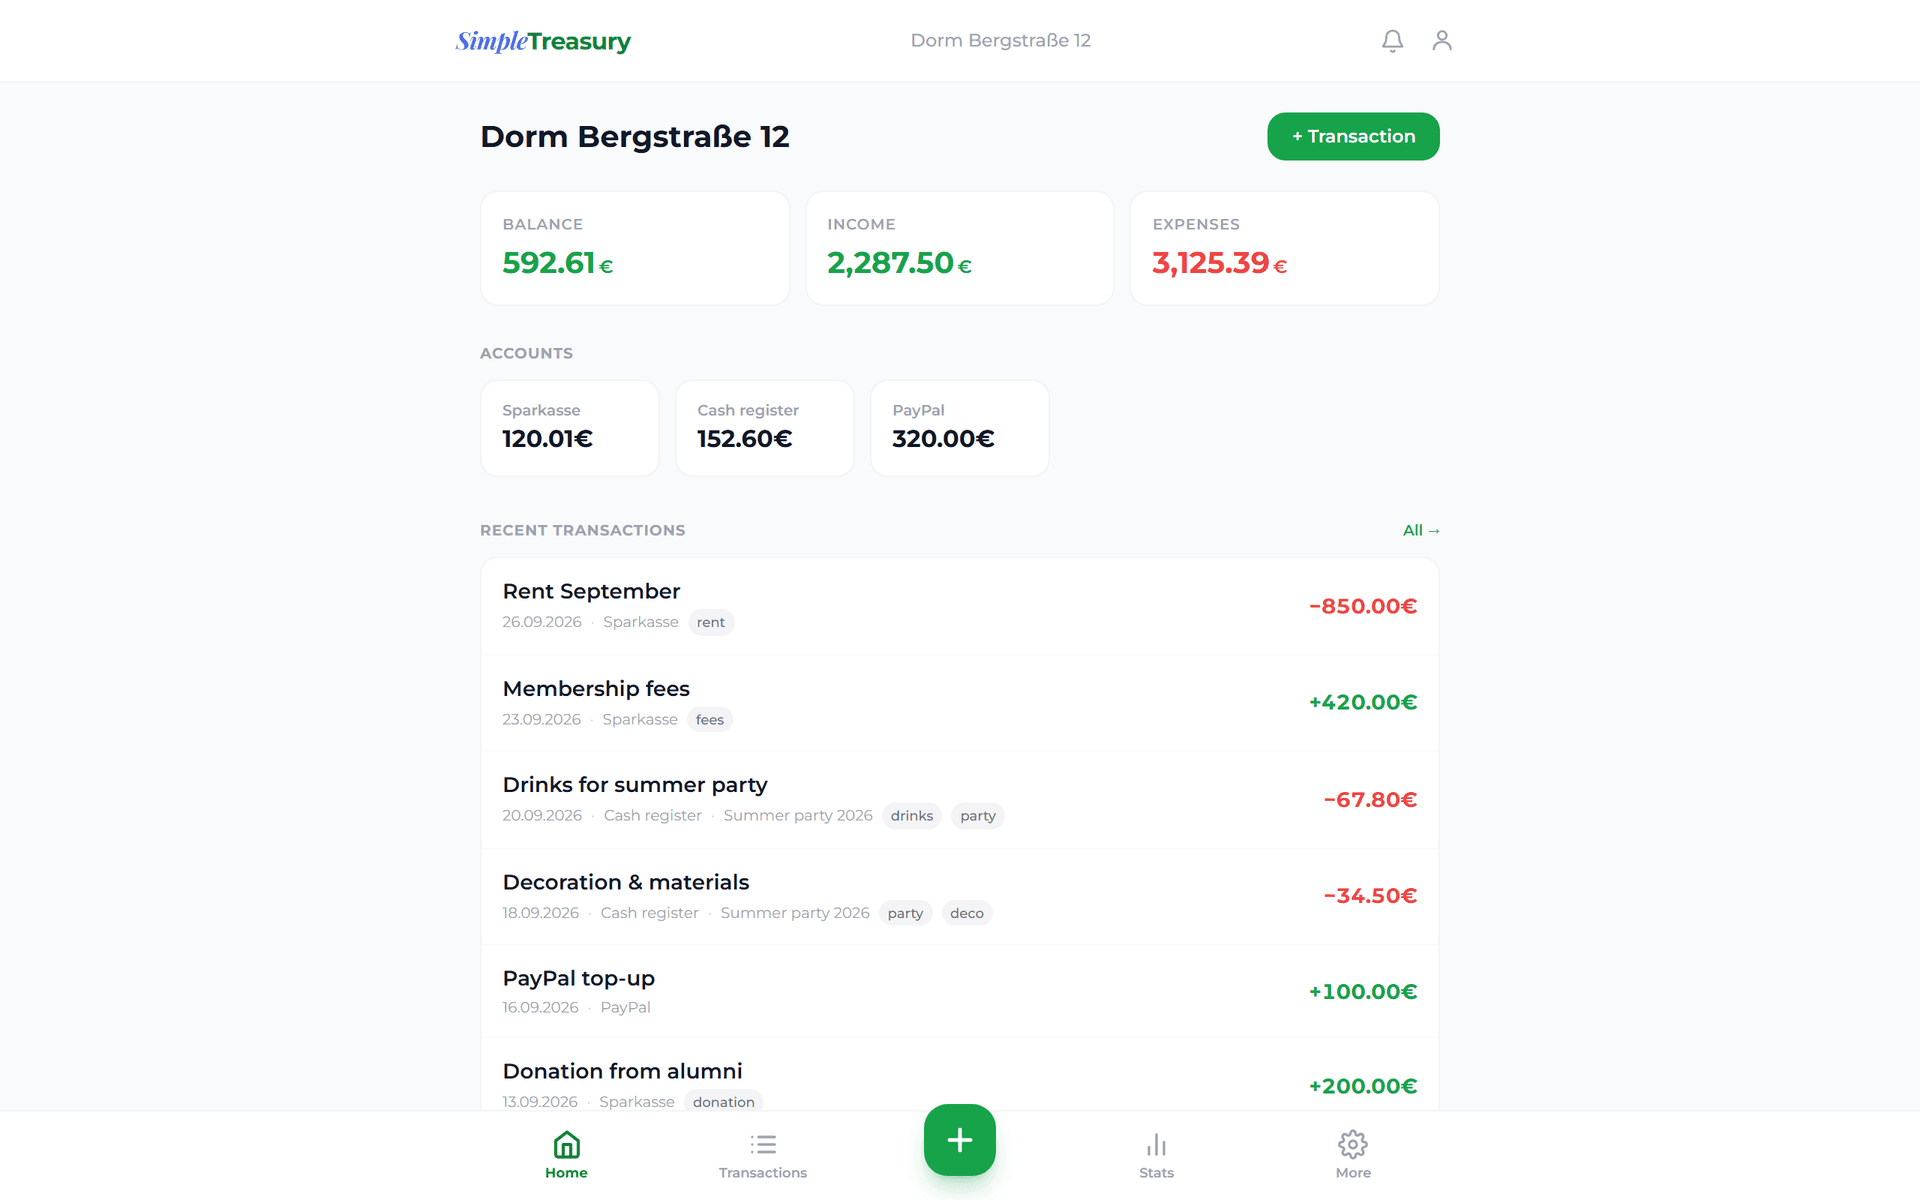Image resolution: width=1920 pixels, height=1200 pixels.
Task: Click the rent tag
Action: [x=711, y=622]
